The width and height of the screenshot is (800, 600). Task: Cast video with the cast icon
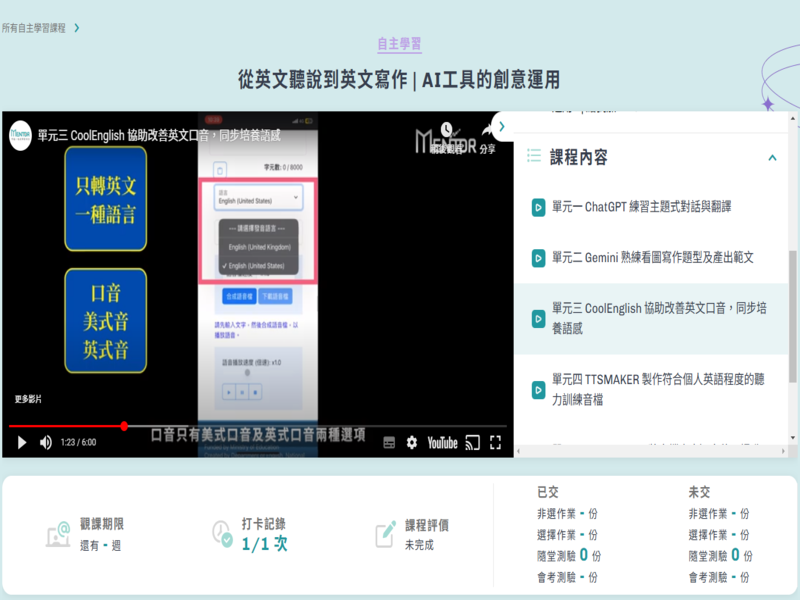coord(473,442)
